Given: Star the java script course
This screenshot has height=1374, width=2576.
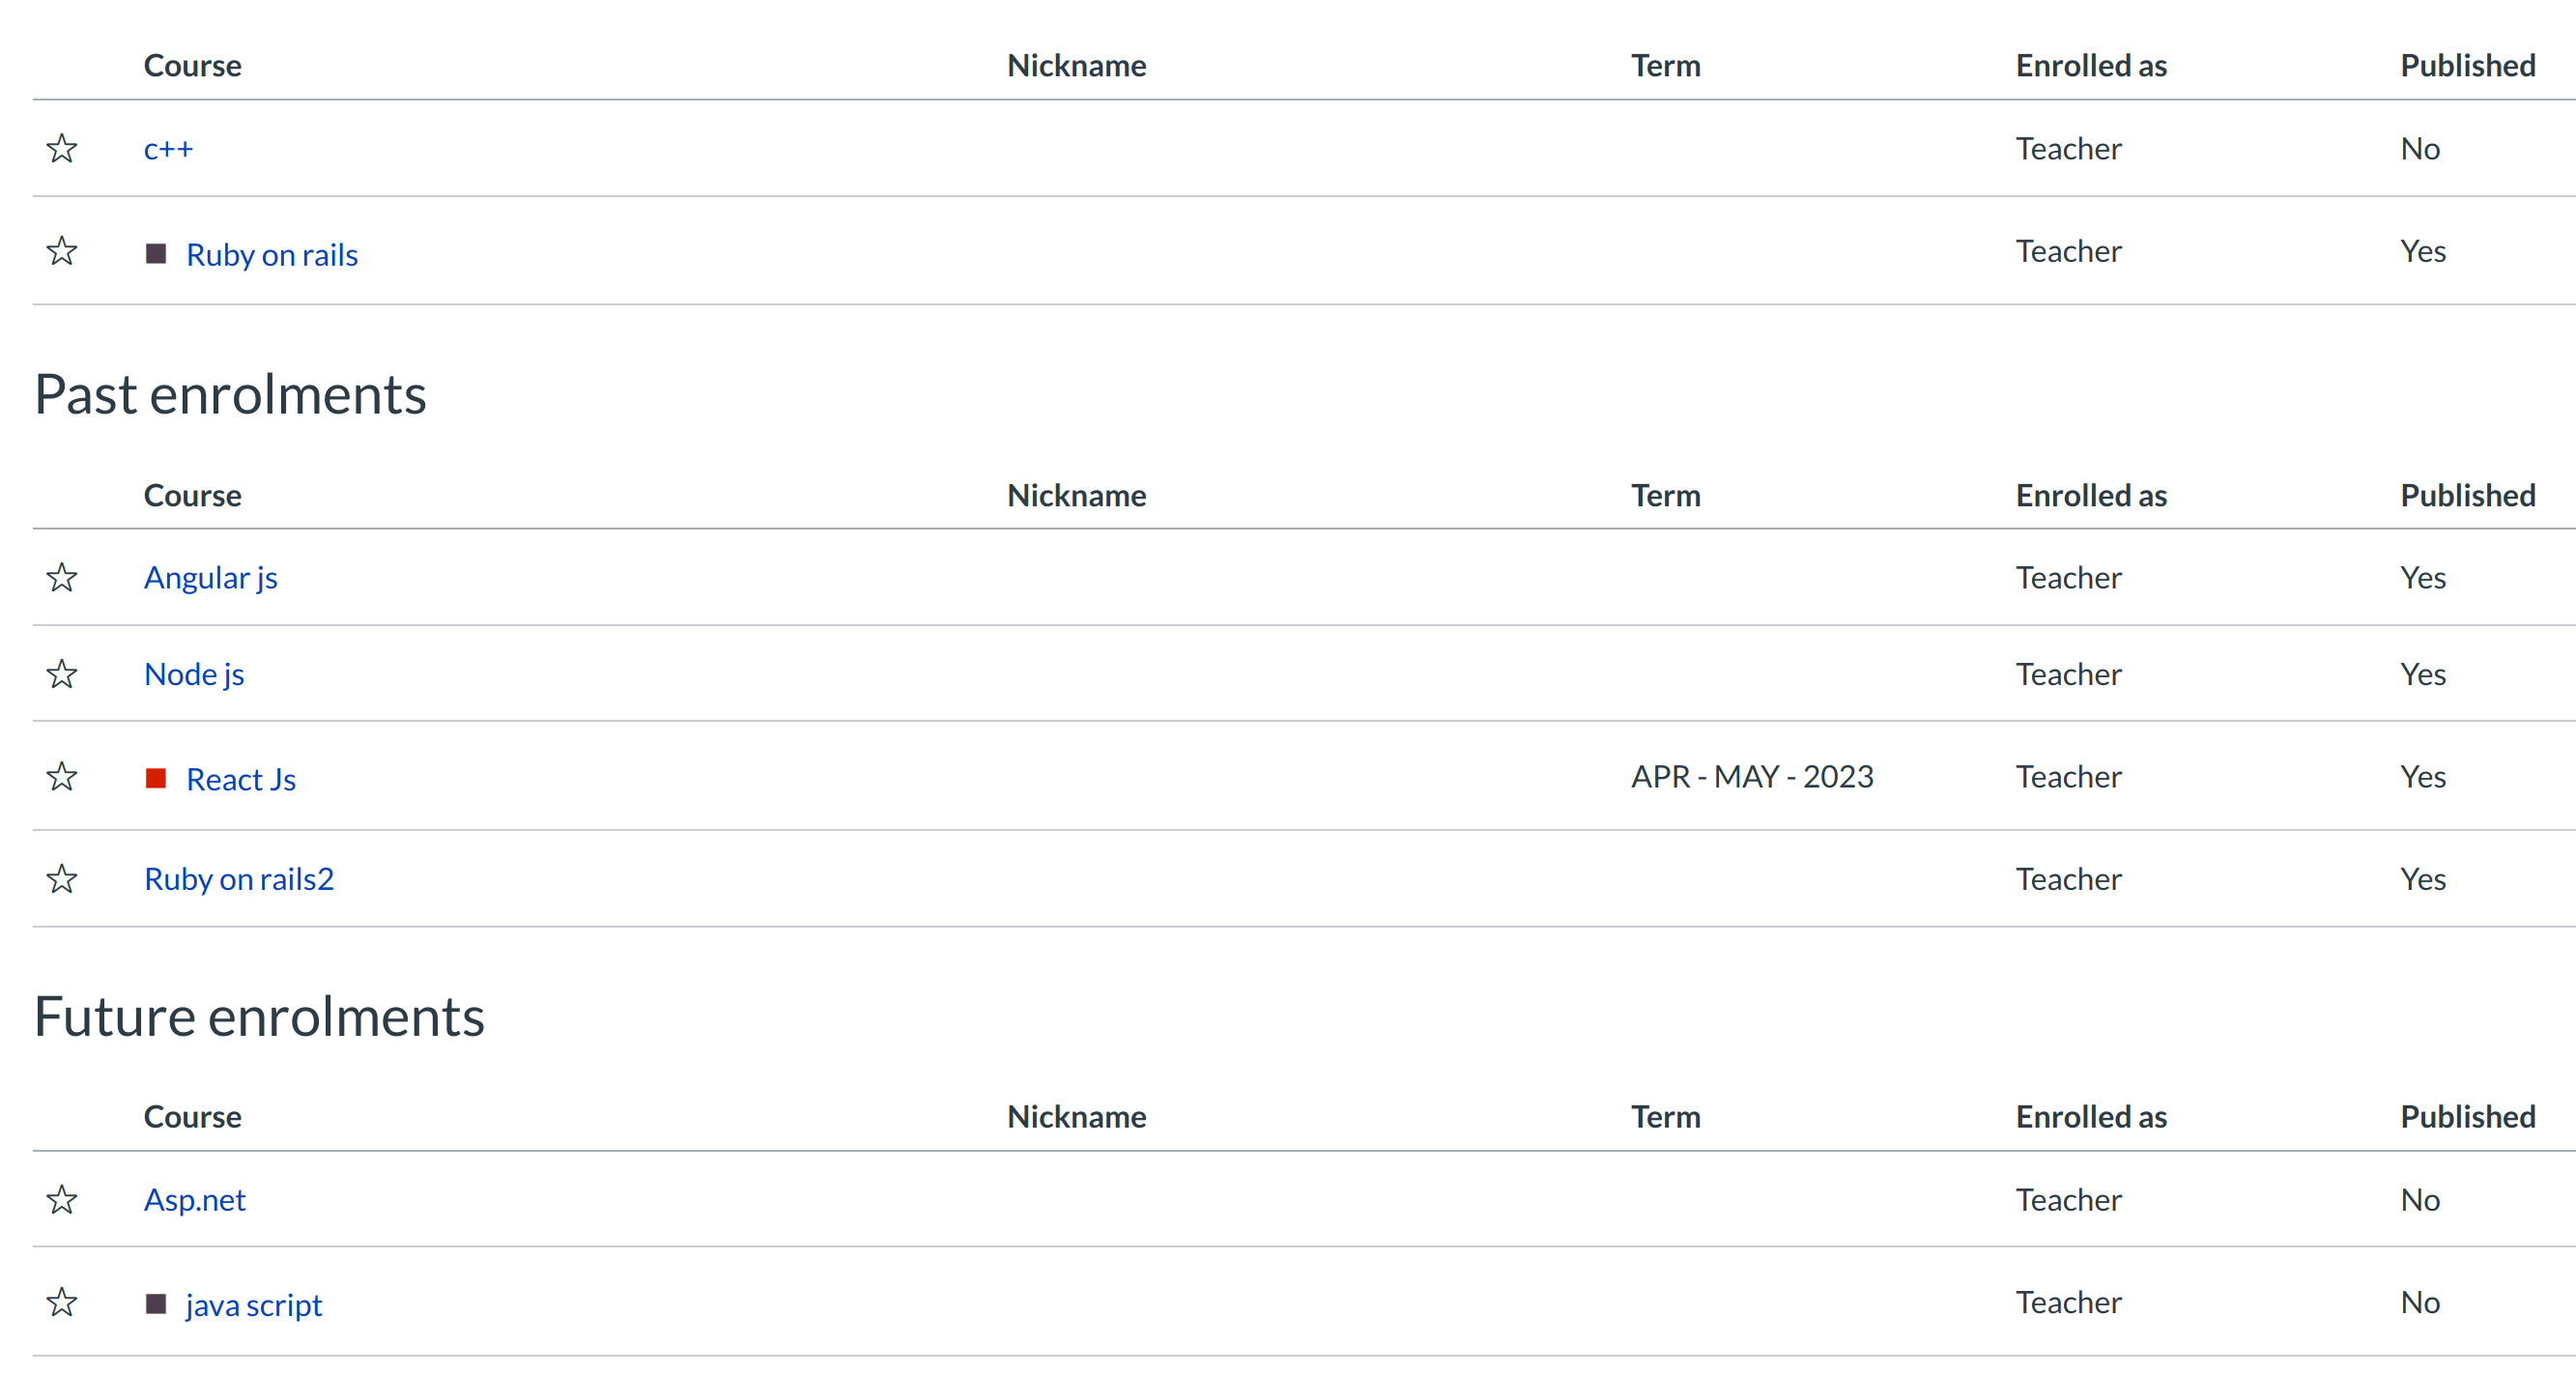Looking at the screenshot, I should tap(62, 1302).
